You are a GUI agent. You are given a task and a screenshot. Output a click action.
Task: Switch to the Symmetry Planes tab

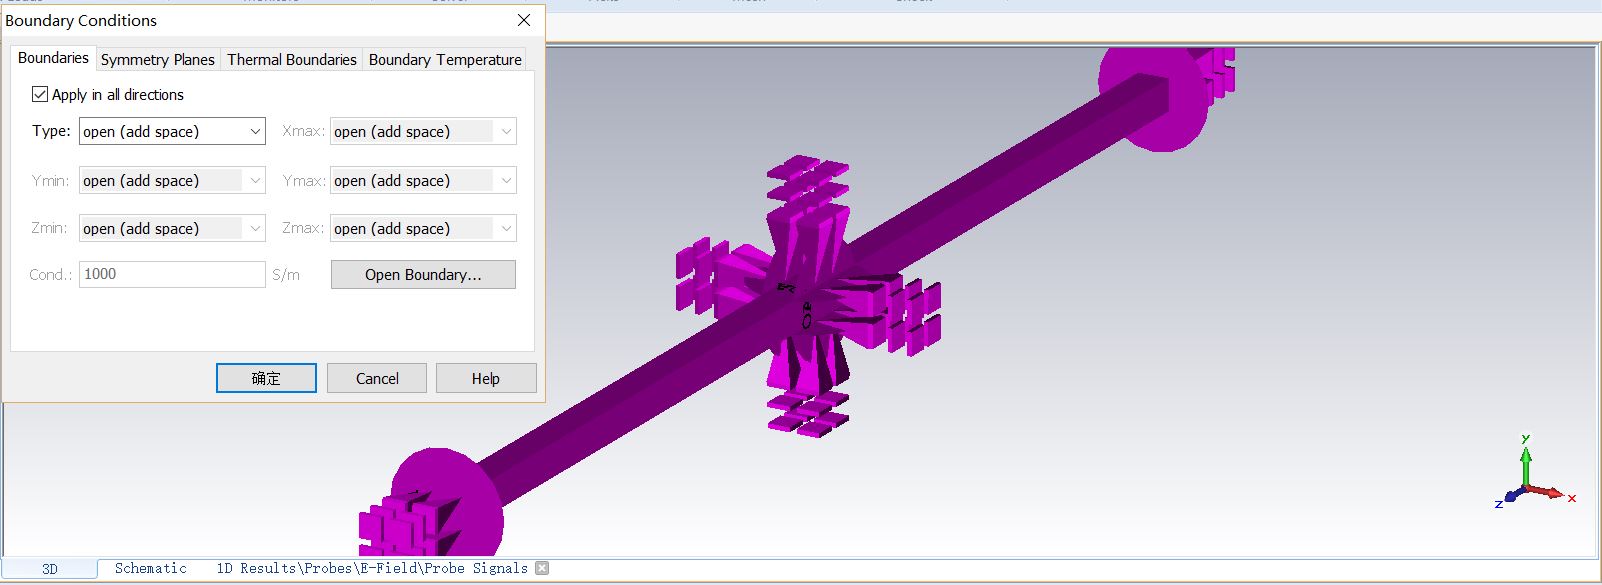point(158,59)
